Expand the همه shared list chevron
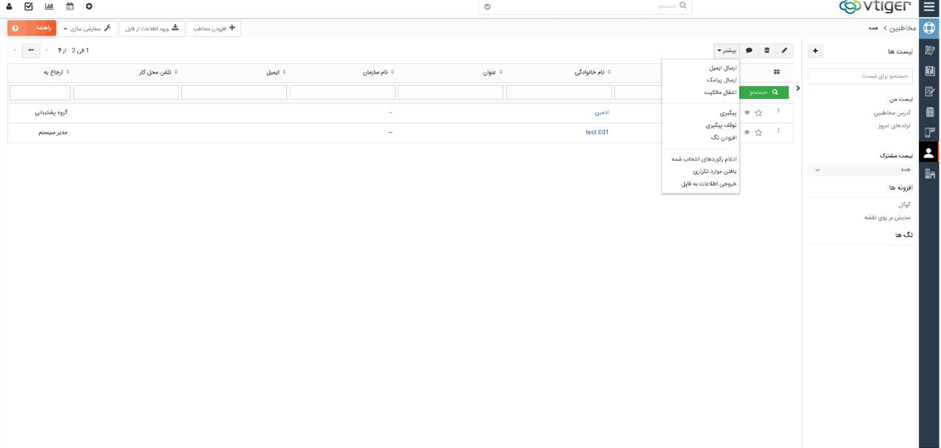The width and height of the screenshot is (941, 448). point(817,170)
